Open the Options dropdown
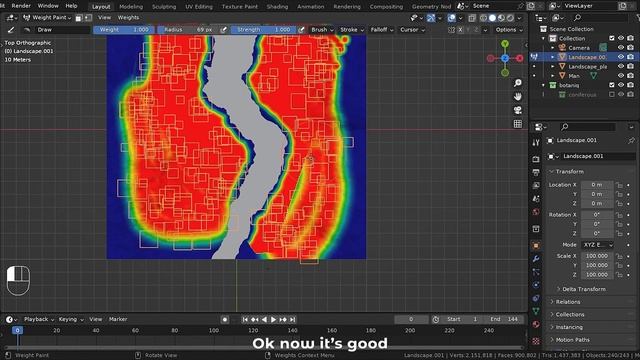 pos(509,30)
